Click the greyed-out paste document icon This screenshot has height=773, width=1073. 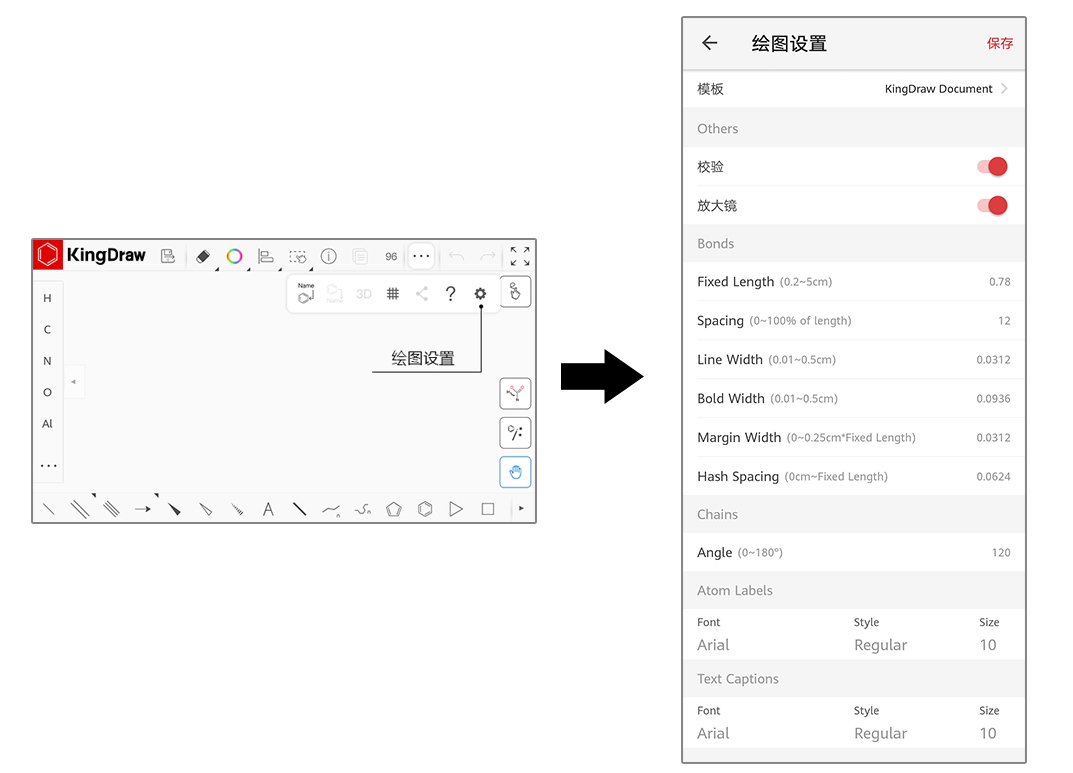tap(360, 257)
